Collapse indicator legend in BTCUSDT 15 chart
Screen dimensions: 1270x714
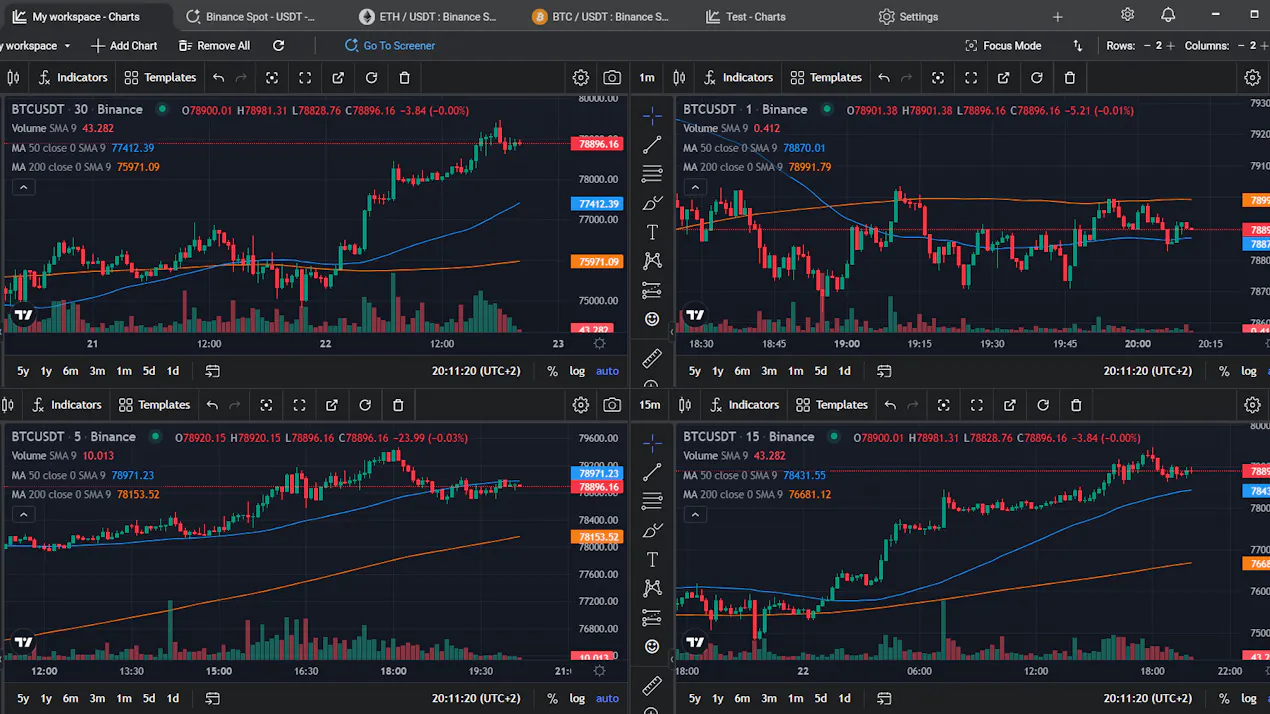click(694, 515)
